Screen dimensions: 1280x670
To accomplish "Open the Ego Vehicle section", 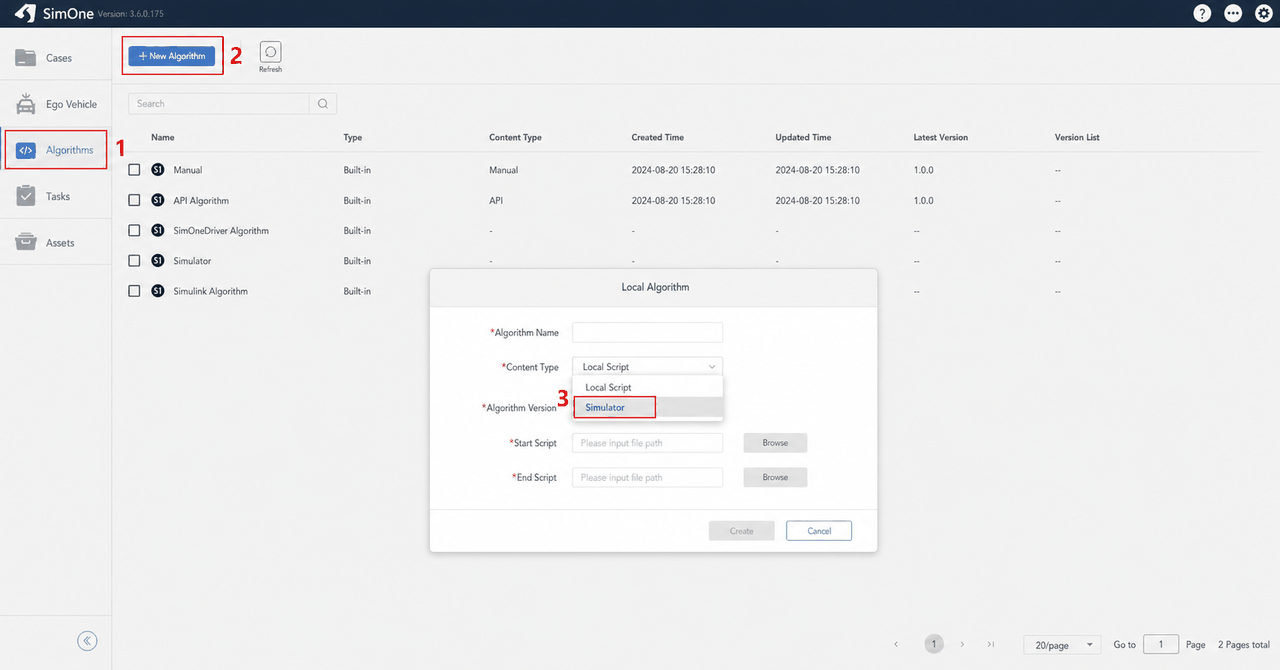I will click(56, 104).
